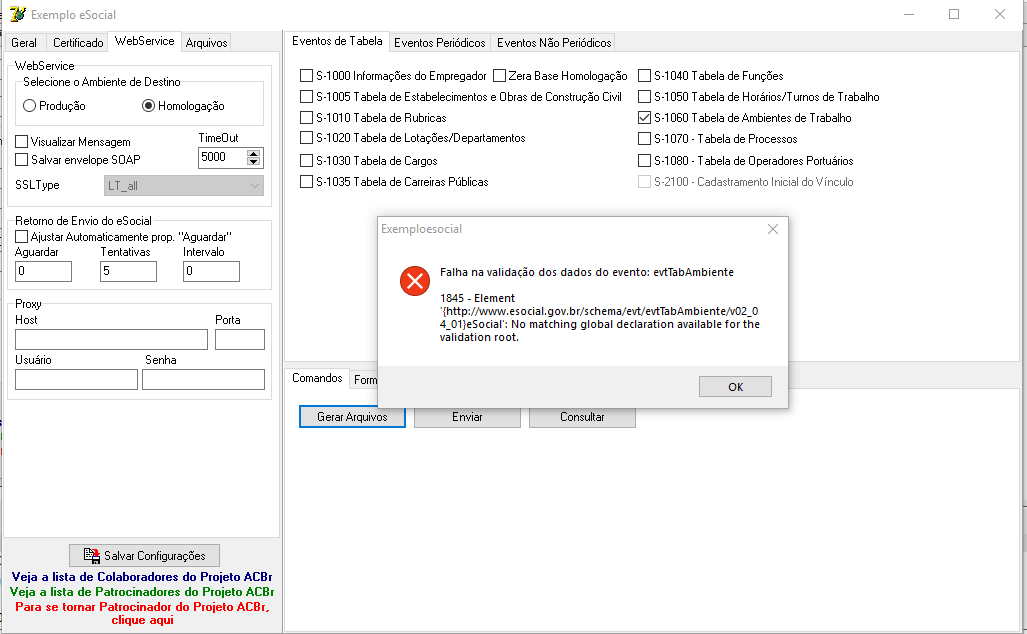This screenshot has width=1027, height=634.
Task: Check S-1005 Tabela de Estabelecimentos
Action: pos(306,96)
